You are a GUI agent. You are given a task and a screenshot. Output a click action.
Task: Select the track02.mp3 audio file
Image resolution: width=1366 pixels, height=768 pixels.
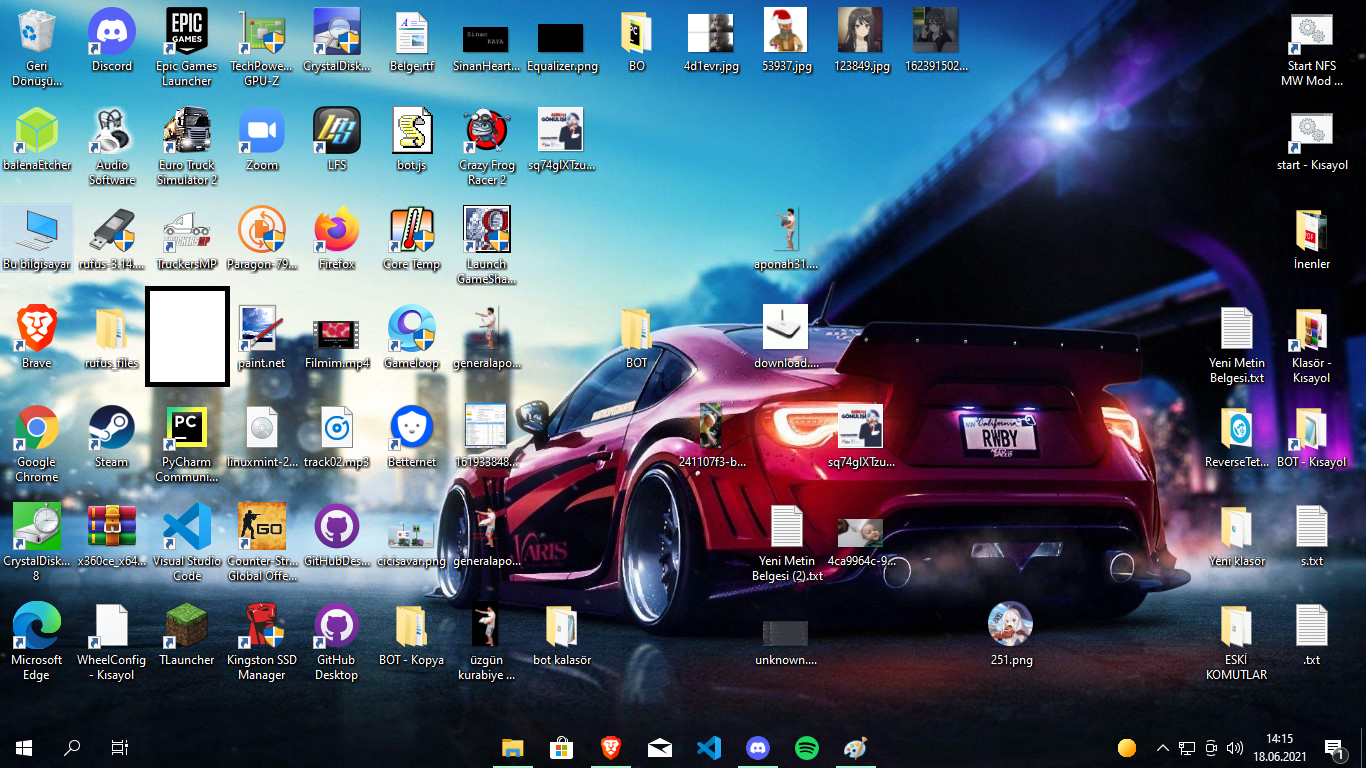337,437
